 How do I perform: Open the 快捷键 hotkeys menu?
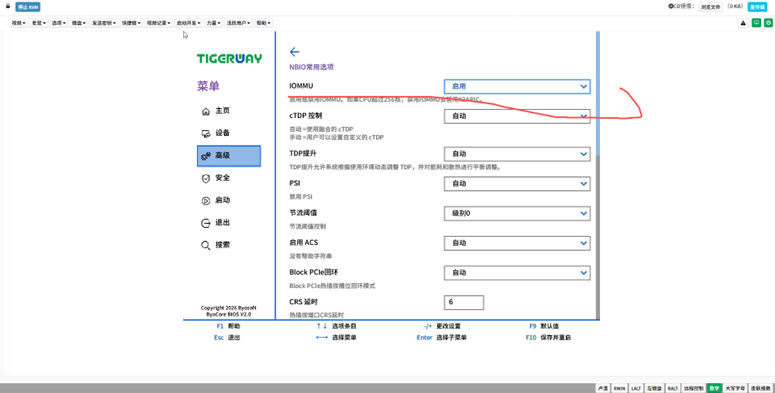click(x=131, y=23)
